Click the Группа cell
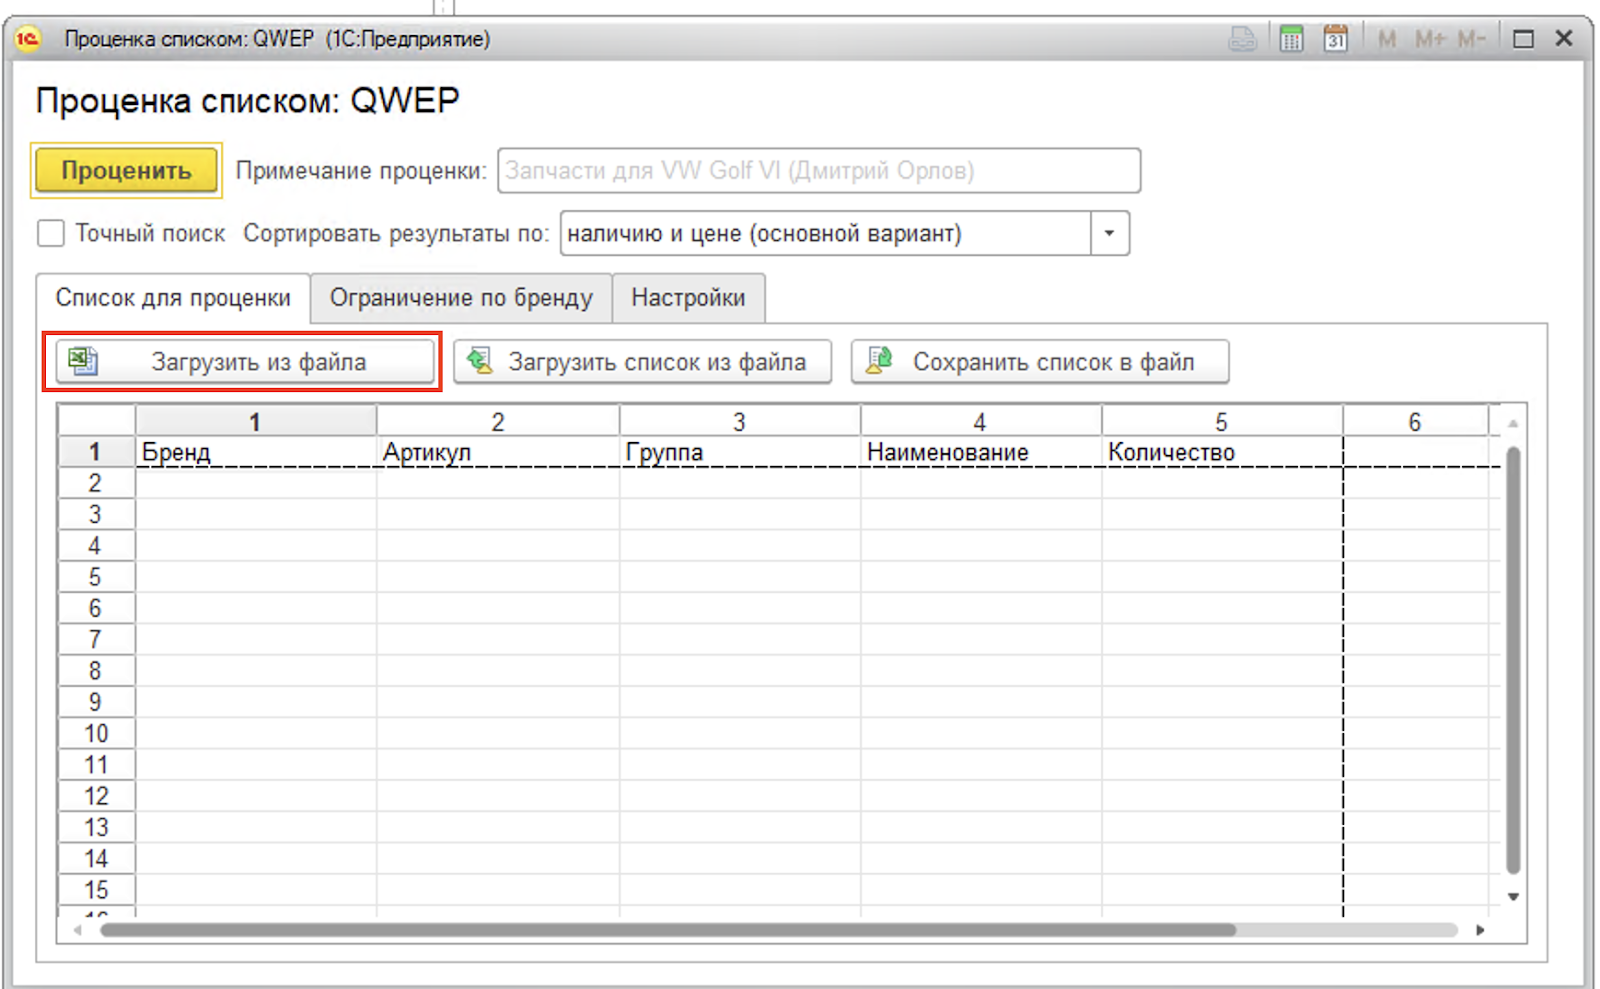The image size is (1600, 989). [x=739, y=452]
